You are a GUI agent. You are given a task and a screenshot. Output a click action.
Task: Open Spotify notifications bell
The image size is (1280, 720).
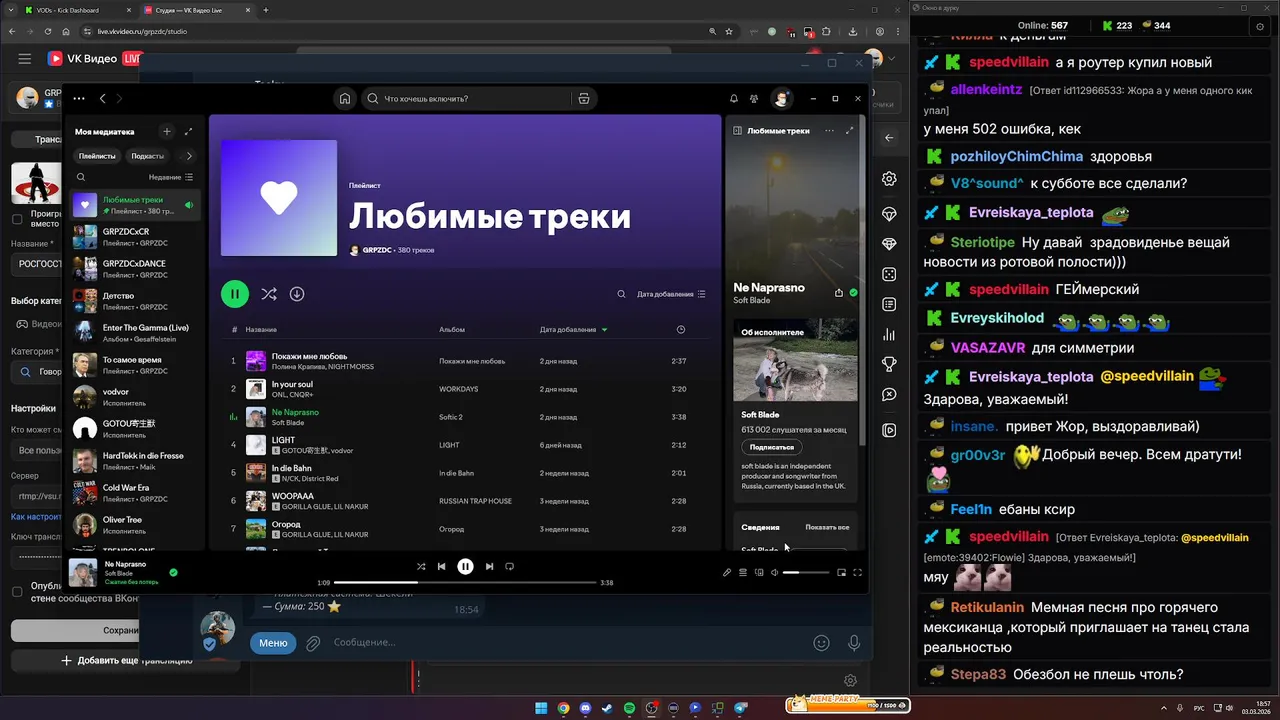click(733, 99)
